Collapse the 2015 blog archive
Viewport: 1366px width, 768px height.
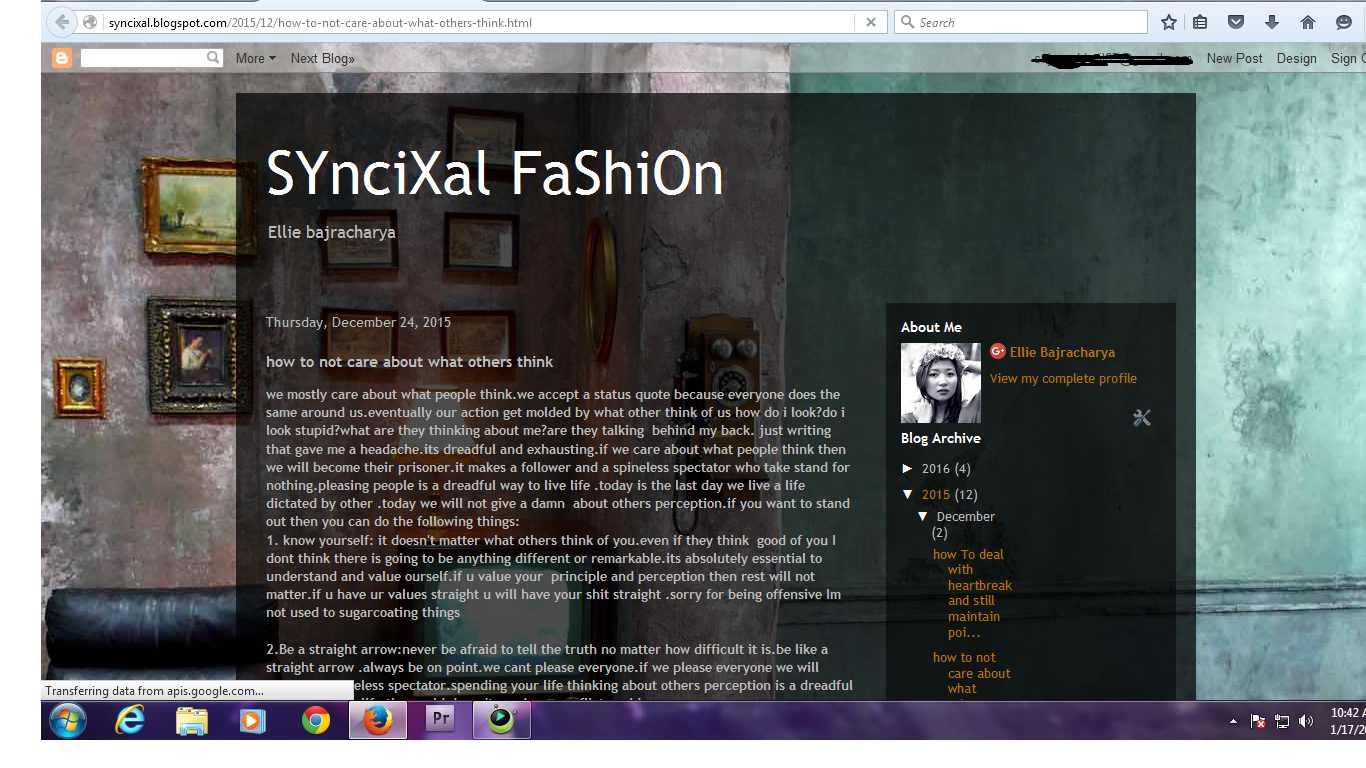908,494
